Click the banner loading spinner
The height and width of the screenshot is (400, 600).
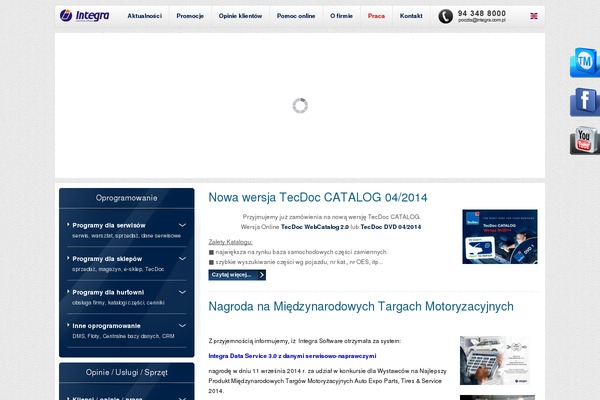tap(300, 106)
